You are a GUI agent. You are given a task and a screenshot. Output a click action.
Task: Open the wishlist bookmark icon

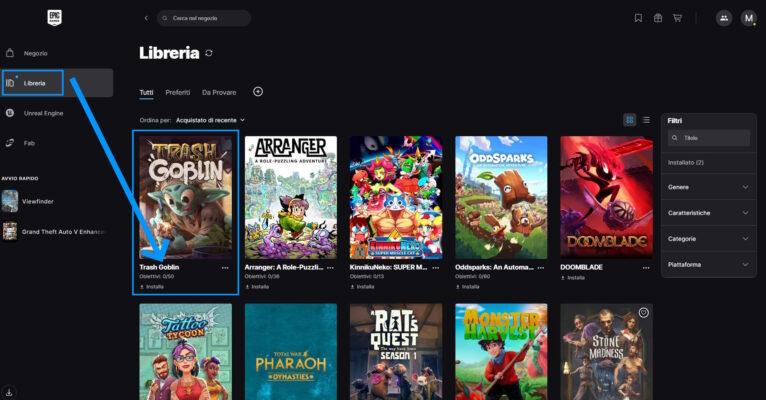638,18
